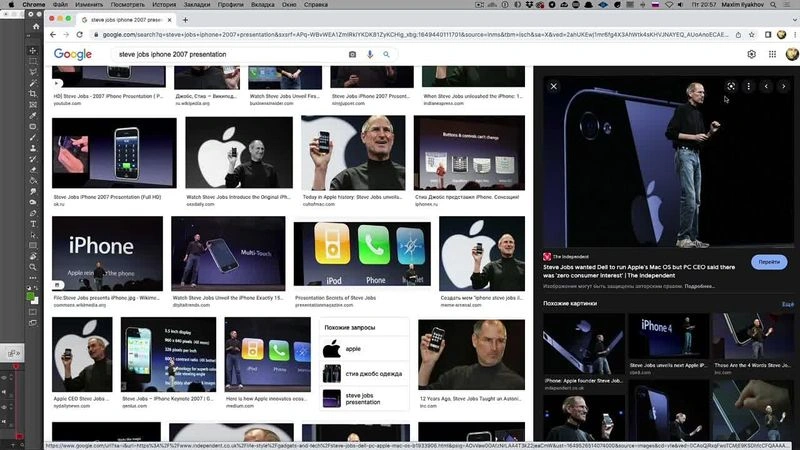Select the Rectangular Marquee tool in Photoshop

[33, 61]
